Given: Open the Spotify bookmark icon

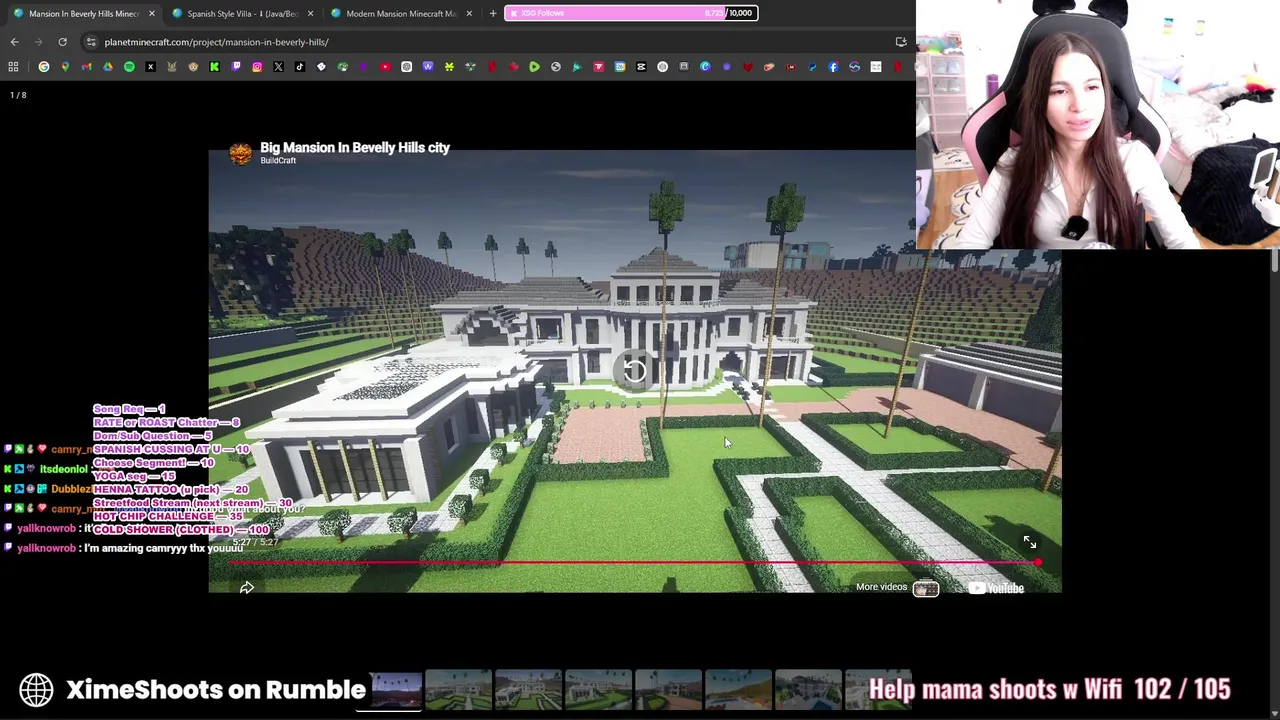Looking at the screenshot, I should click(x=129, y=67).
